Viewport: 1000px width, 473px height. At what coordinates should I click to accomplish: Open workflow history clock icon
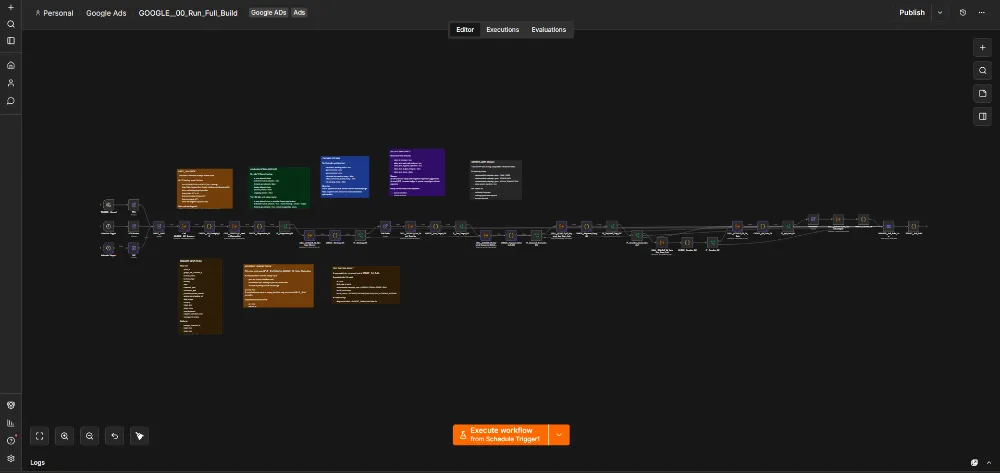pos(963,13)
